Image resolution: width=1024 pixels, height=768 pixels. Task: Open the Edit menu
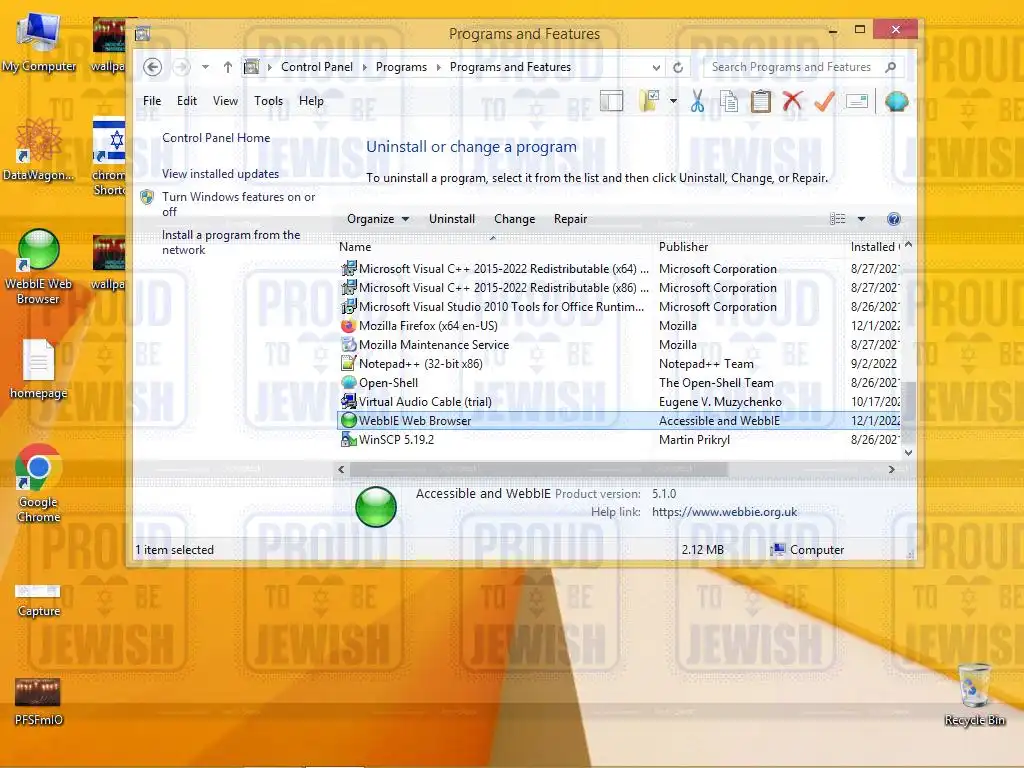tap(187, 101)
